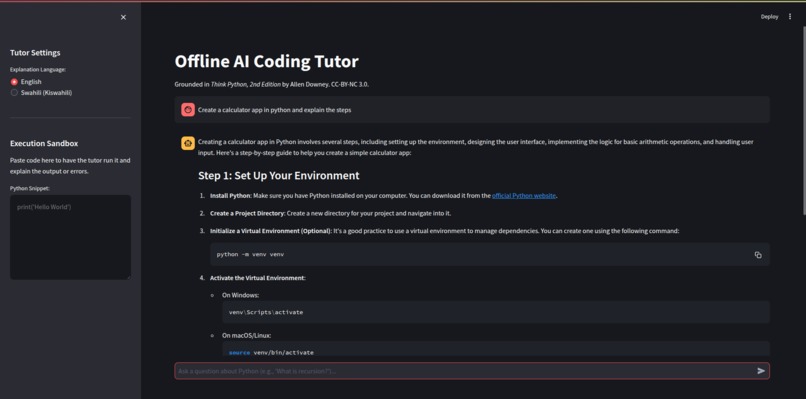806x399 pixels.
Task: Open the three-dot main menu
Action: pyautogui.click(x=790, y=16)
